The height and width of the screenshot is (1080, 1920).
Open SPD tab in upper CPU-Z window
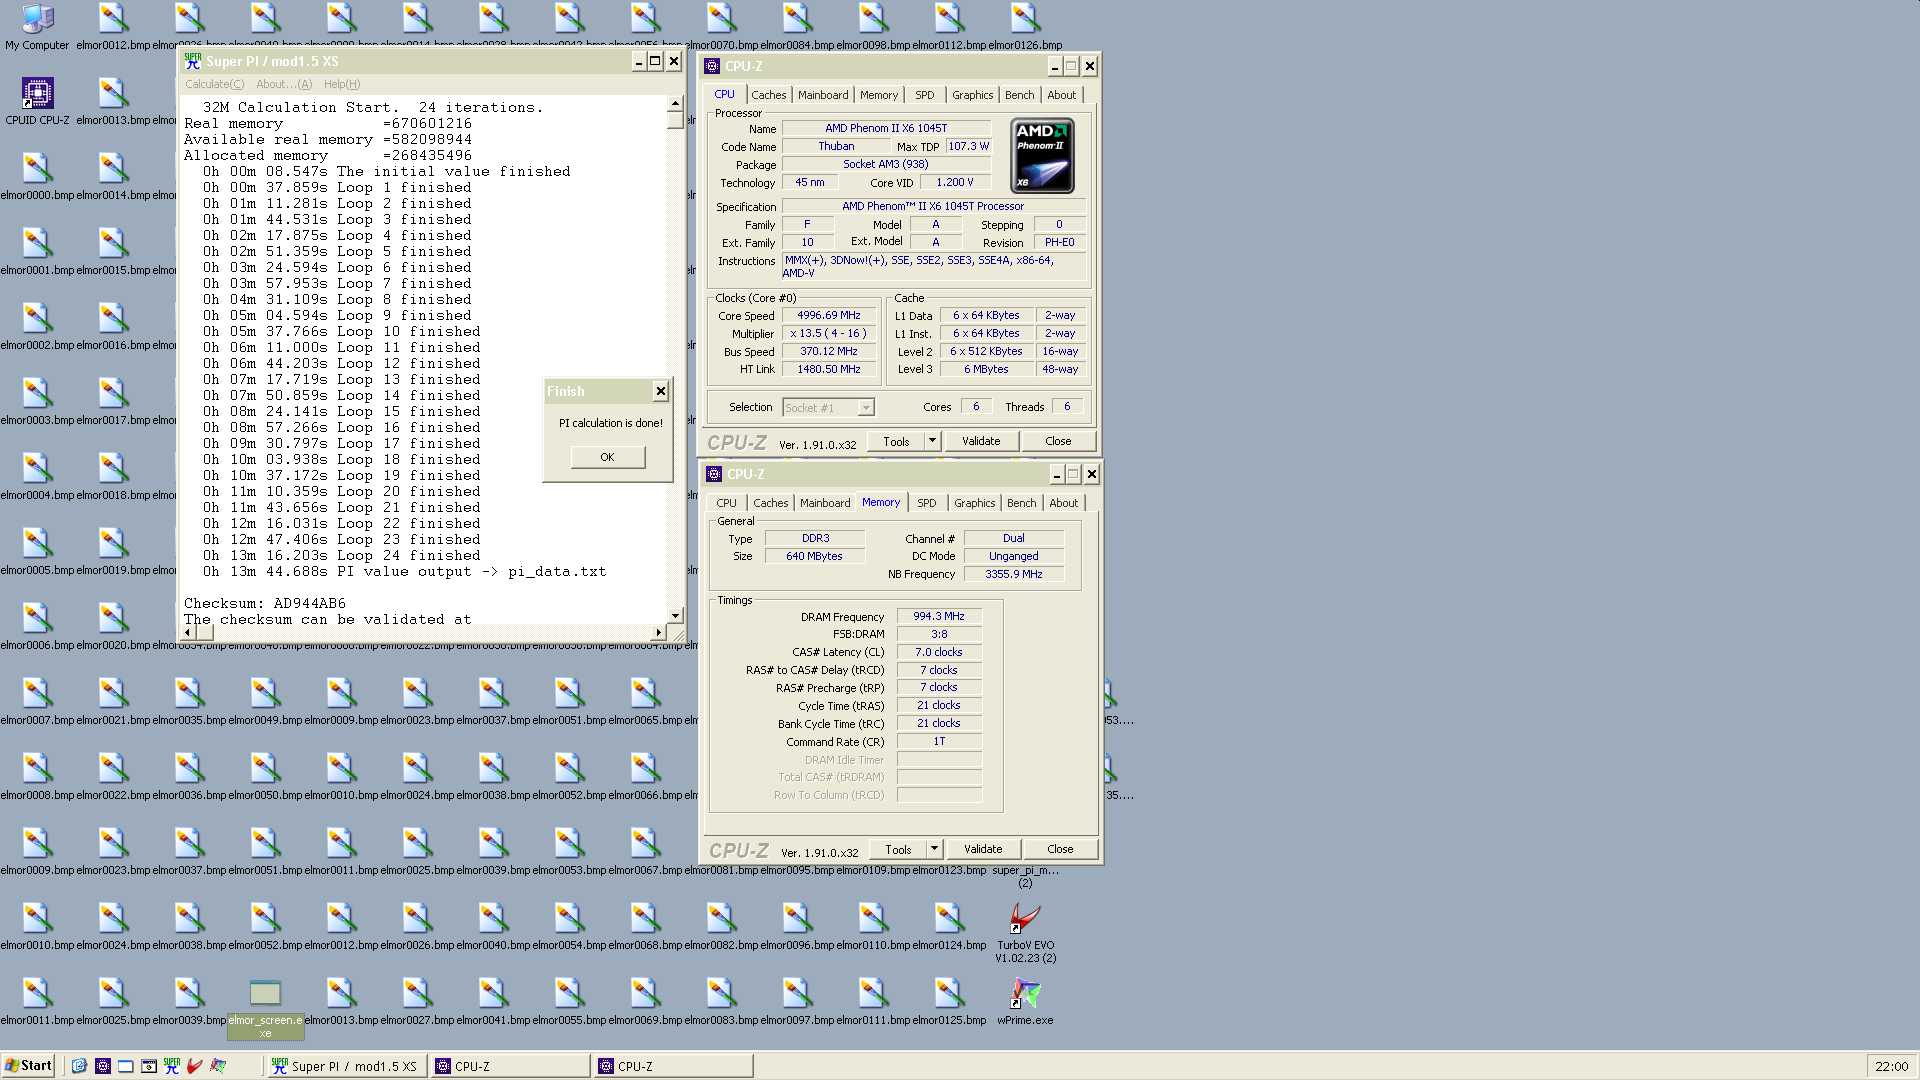(925, 95)
